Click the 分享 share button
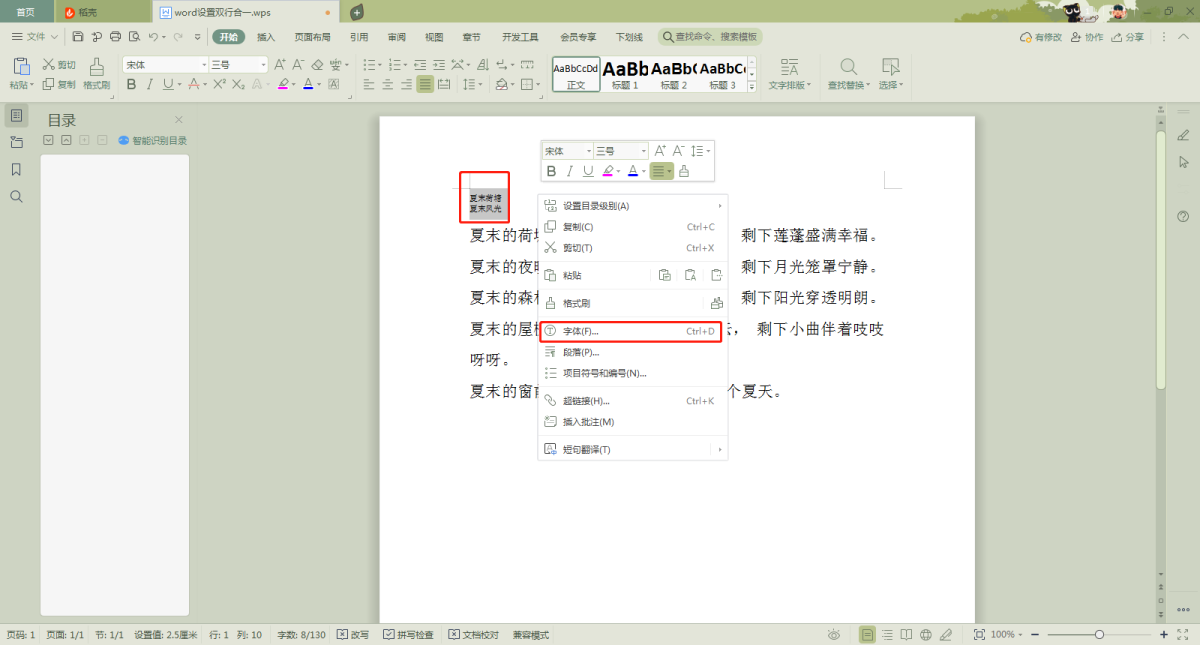The height and width of the screenshot is (645, 1200). tap(1127, 37)
